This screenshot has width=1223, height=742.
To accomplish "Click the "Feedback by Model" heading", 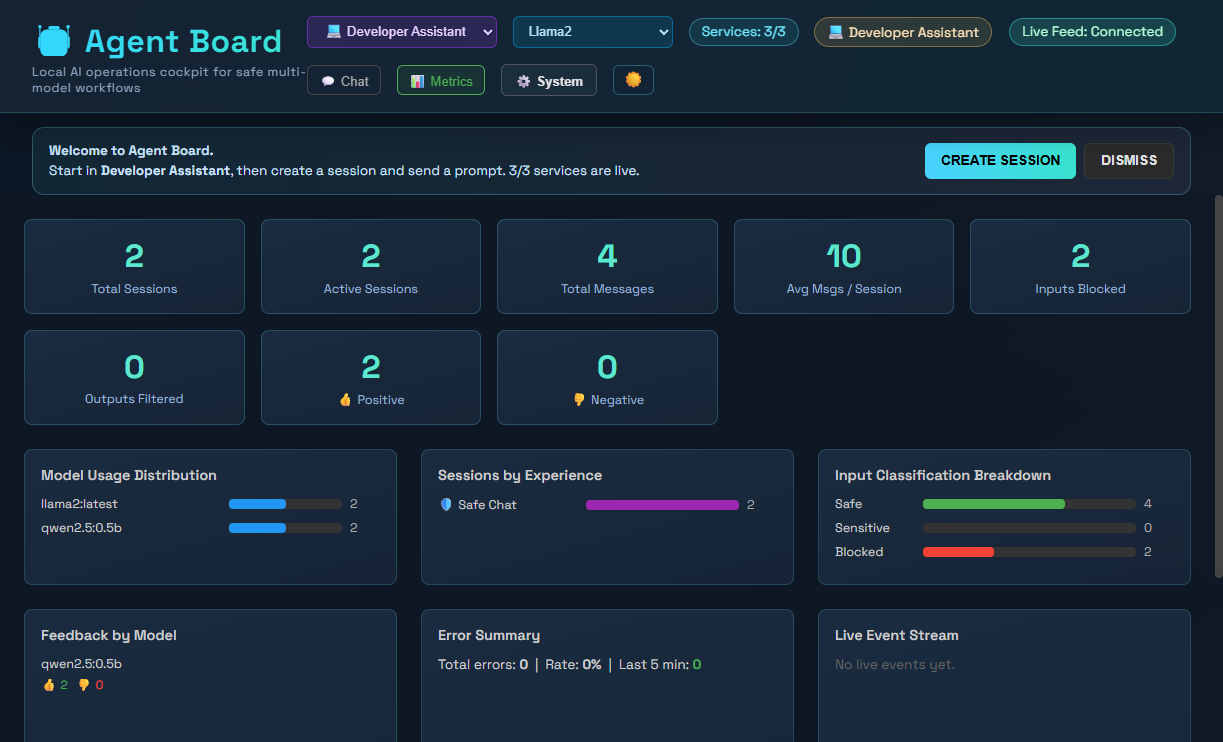I will (109, 635).
